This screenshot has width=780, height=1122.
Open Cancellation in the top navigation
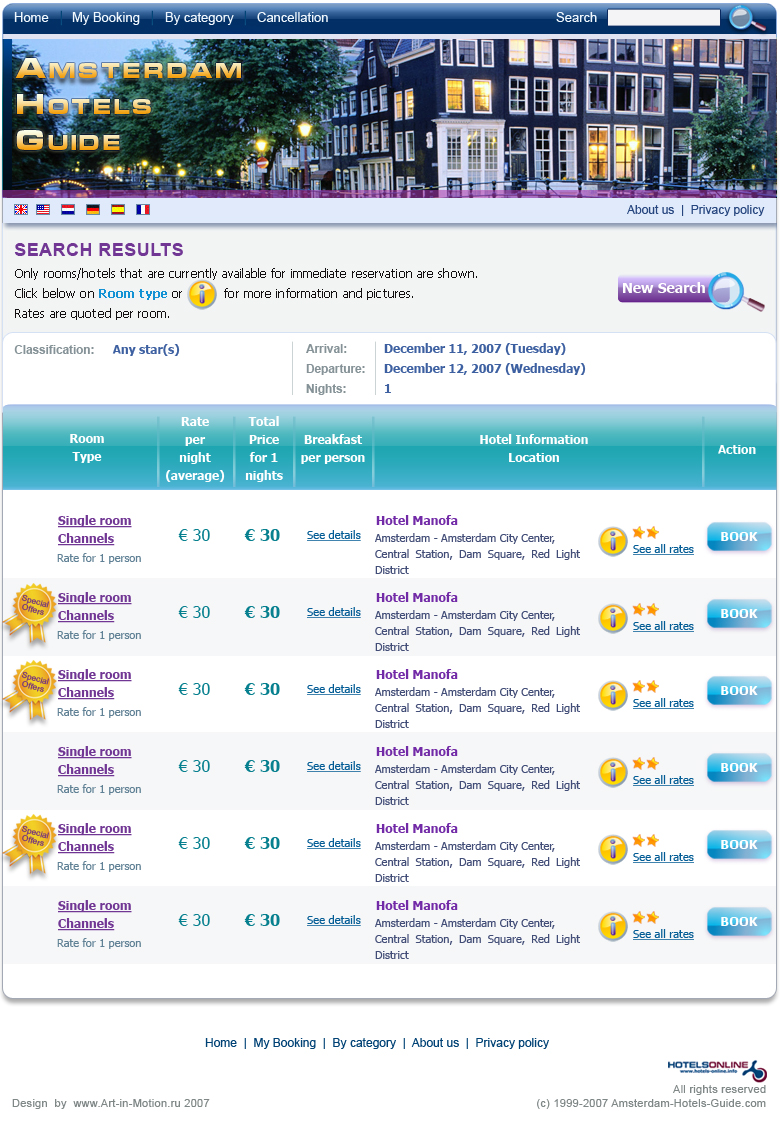(293, 18)
